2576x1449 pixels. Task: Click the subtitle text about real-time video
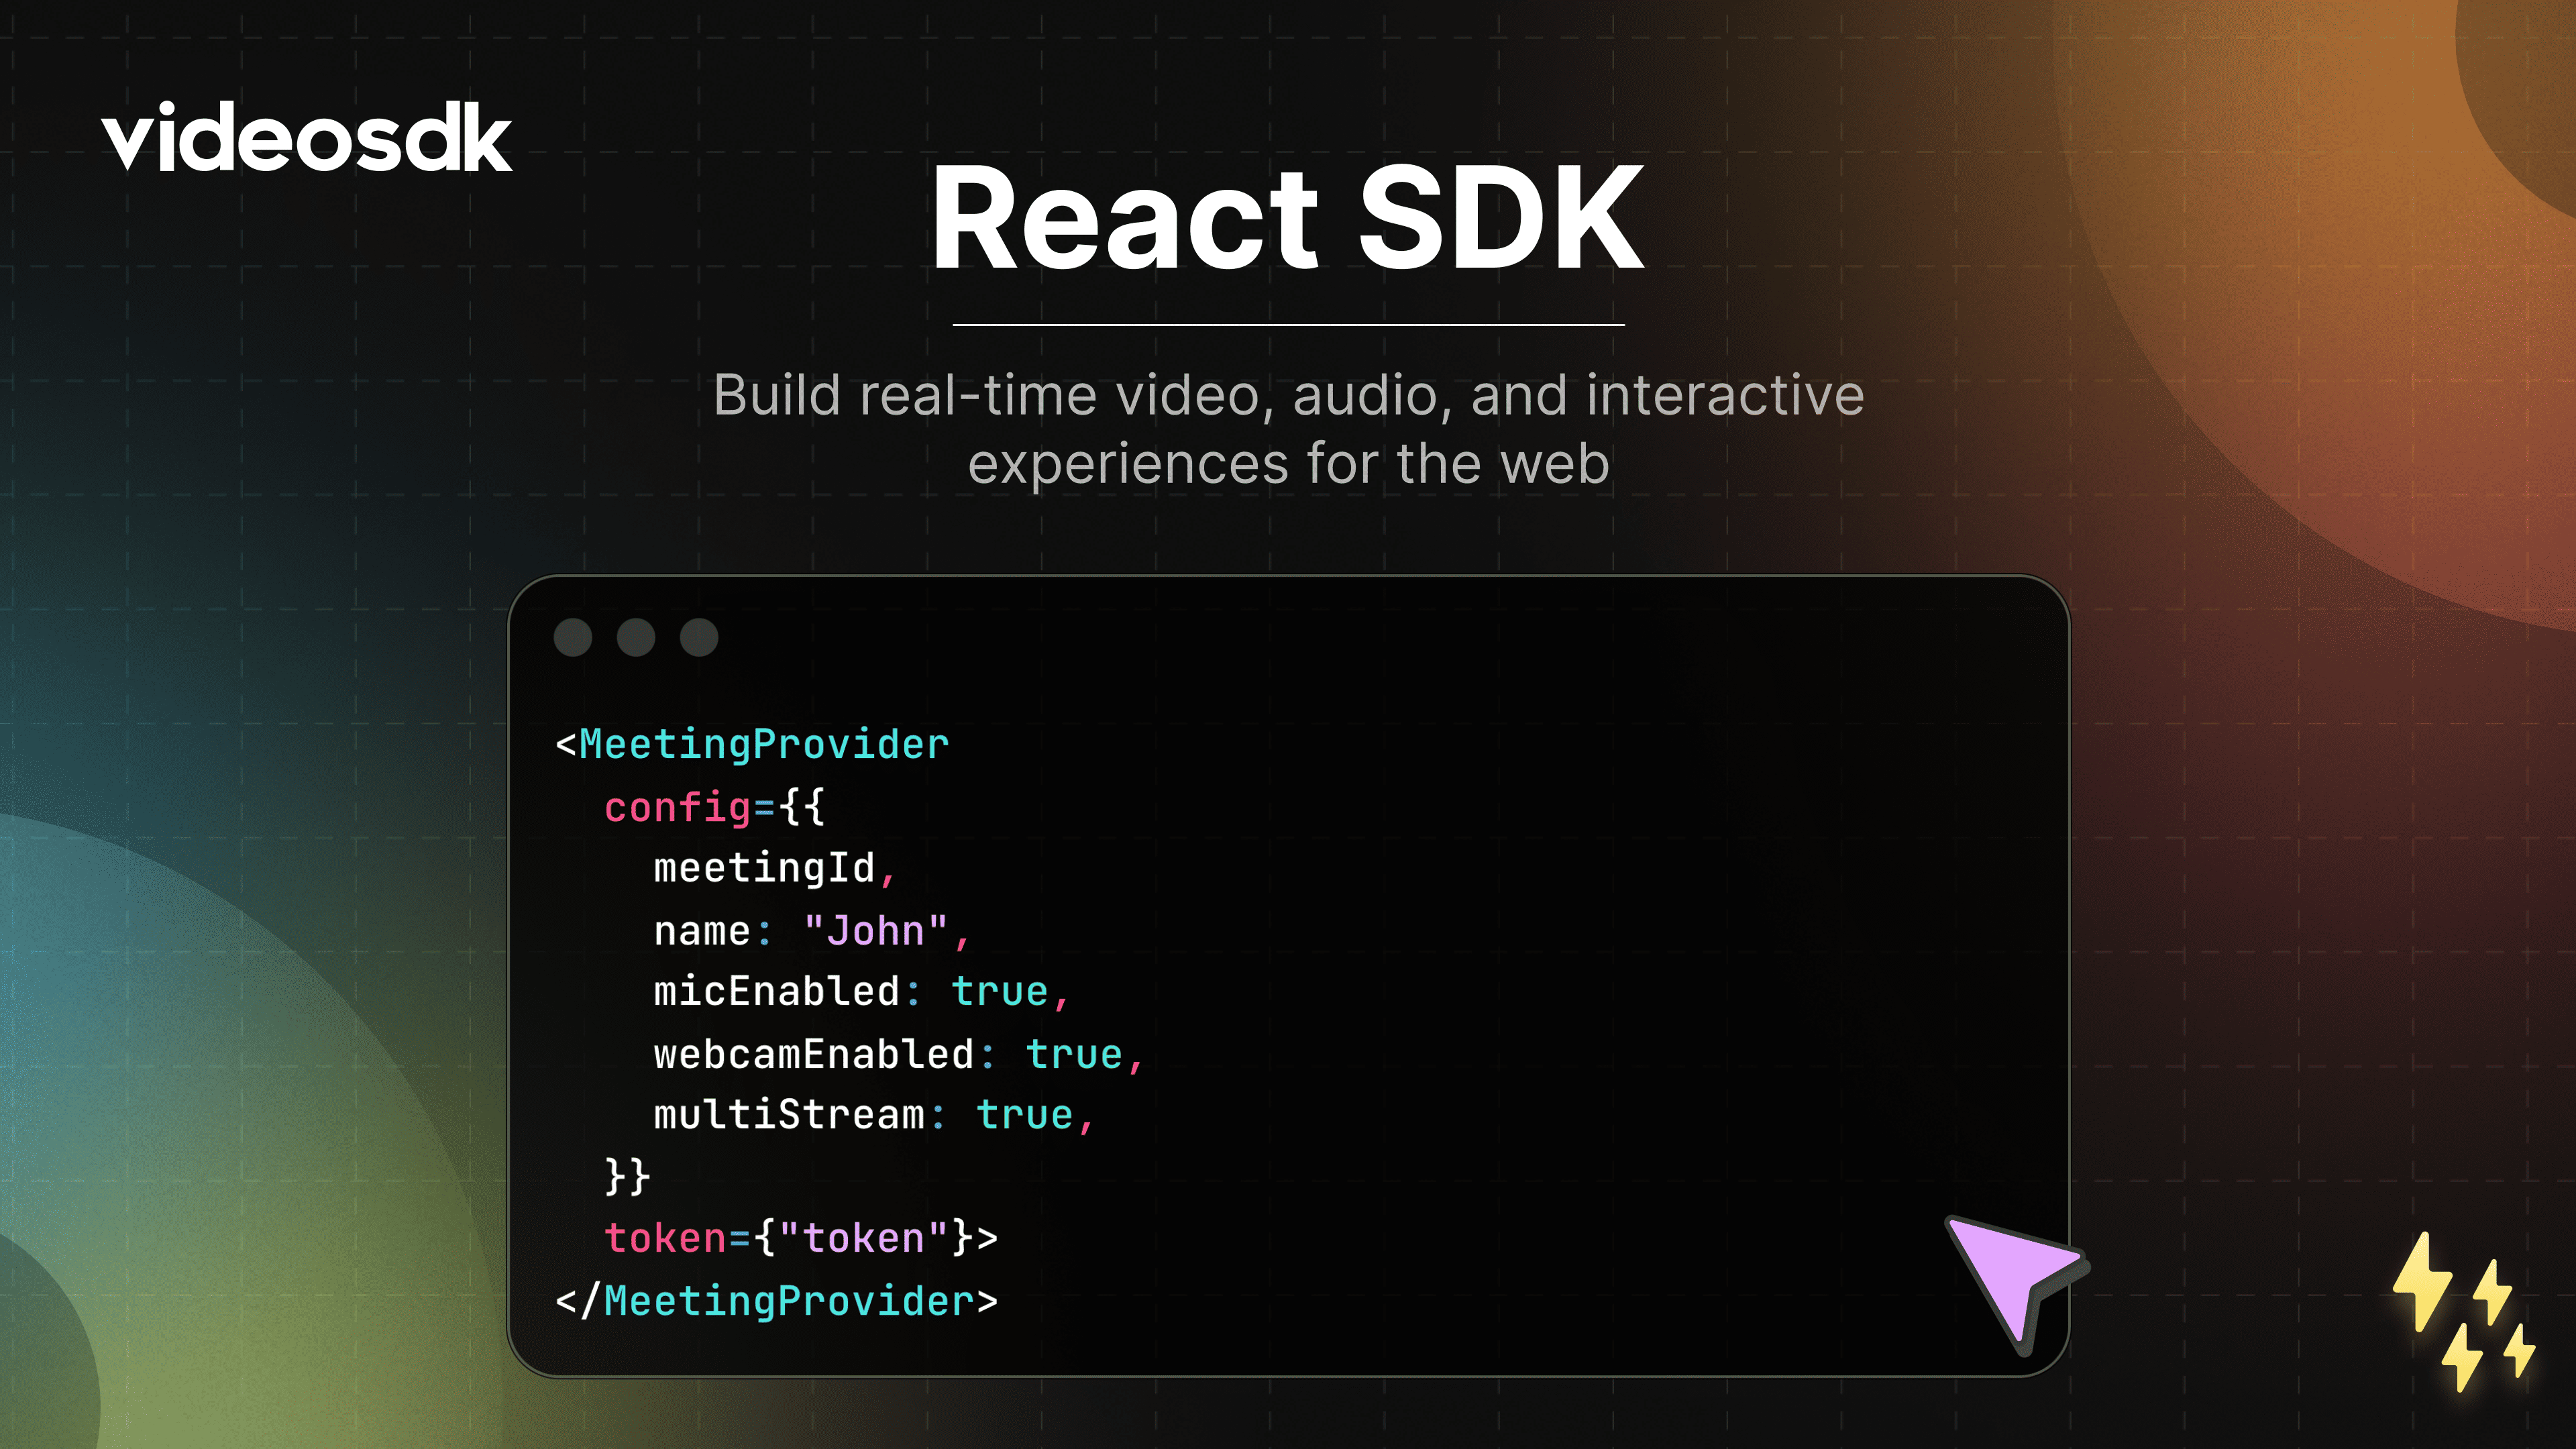point(1288,395)
